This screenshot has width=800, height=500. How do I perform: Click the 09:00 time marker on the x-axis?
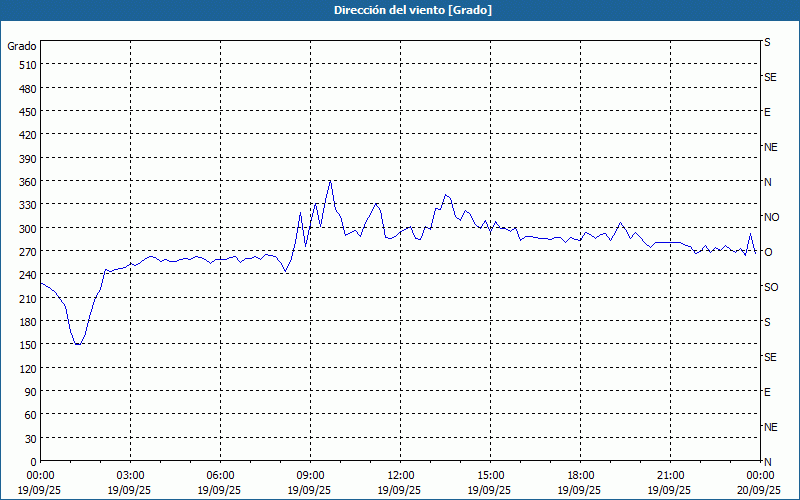click(310, 475)
